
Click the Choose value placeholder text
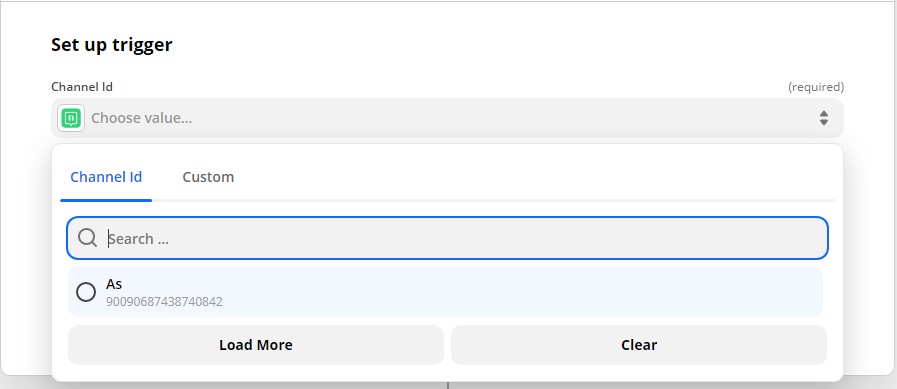(x=142, y=118)
